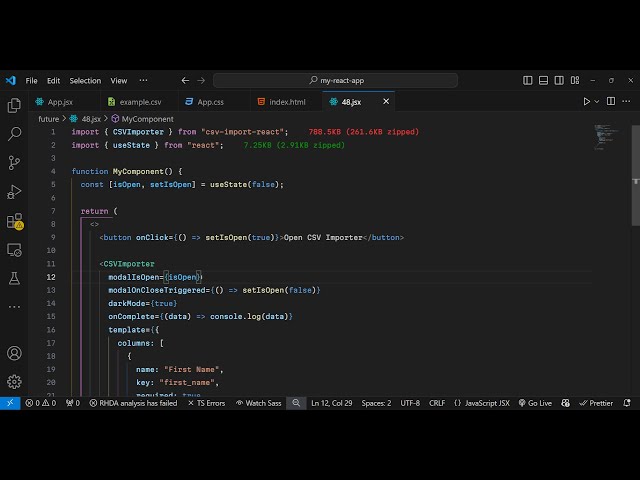Open the Search view icon

14,134
